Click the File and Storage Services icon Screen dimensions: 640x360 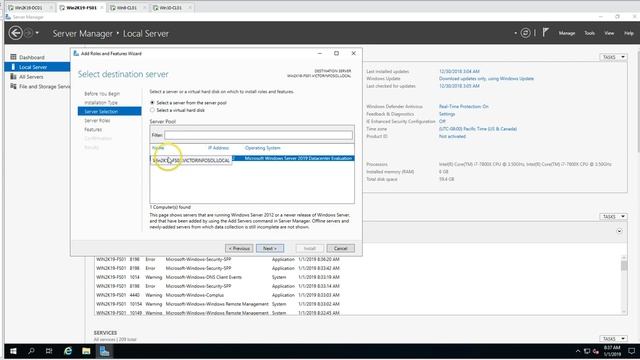click(x=13, y=86)
